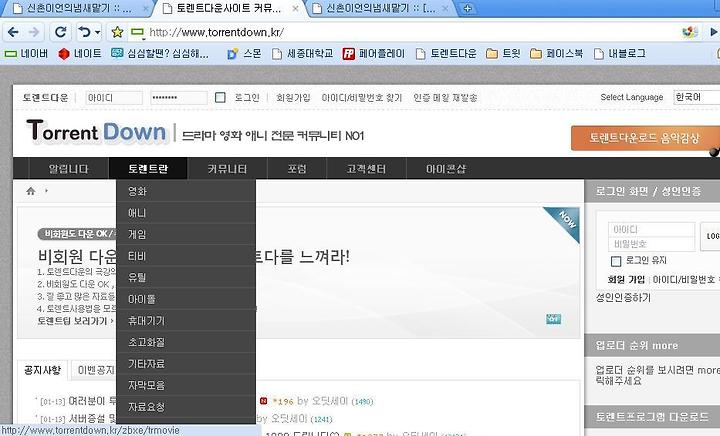Click the 로그인 link in top bar
This screenshot has width=720, height=436.
(247, 98)
